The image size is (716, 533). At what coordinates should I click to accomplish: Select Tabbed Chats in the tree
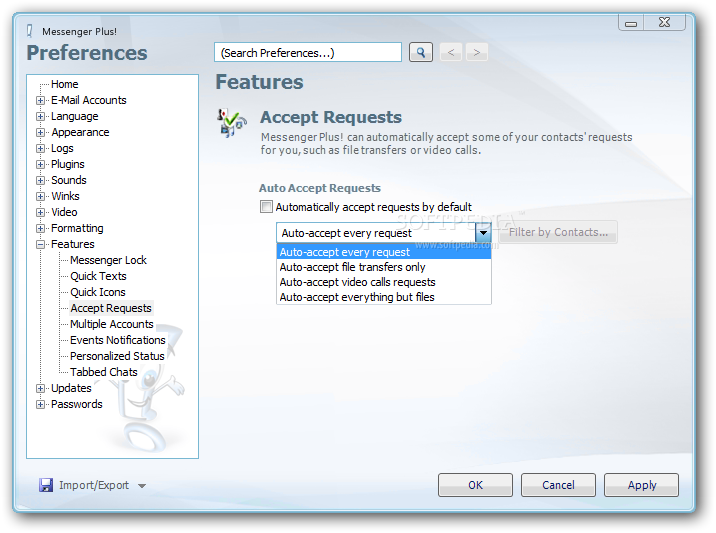click(x=104, y=372)
